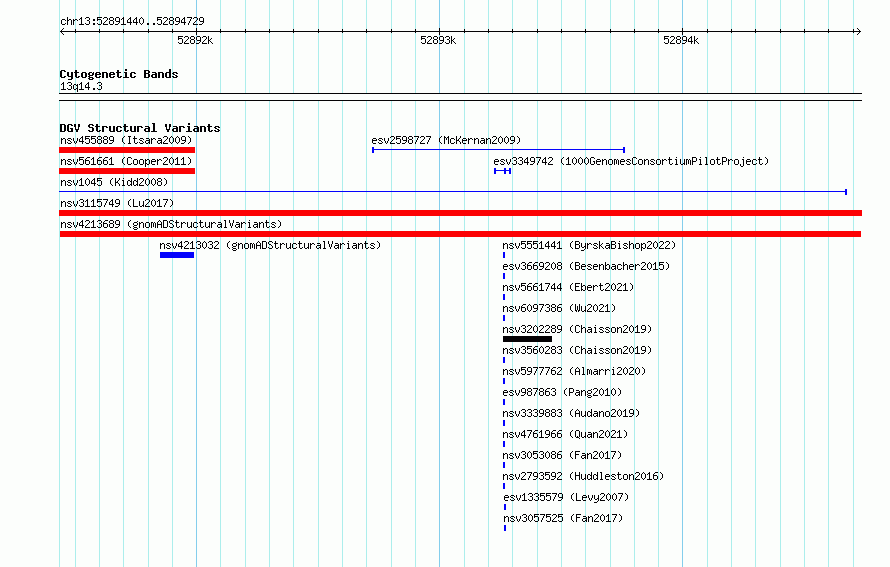
Task: Click nsv4761966 (Quan2021) variant
Action: 565,434
